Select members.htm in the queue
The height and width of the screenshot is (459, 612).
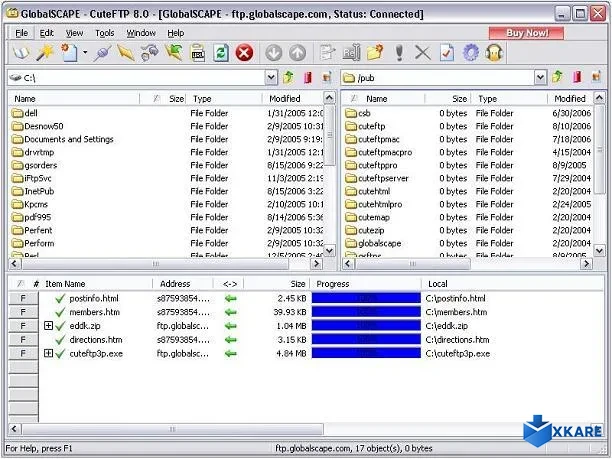click(94, 312)
